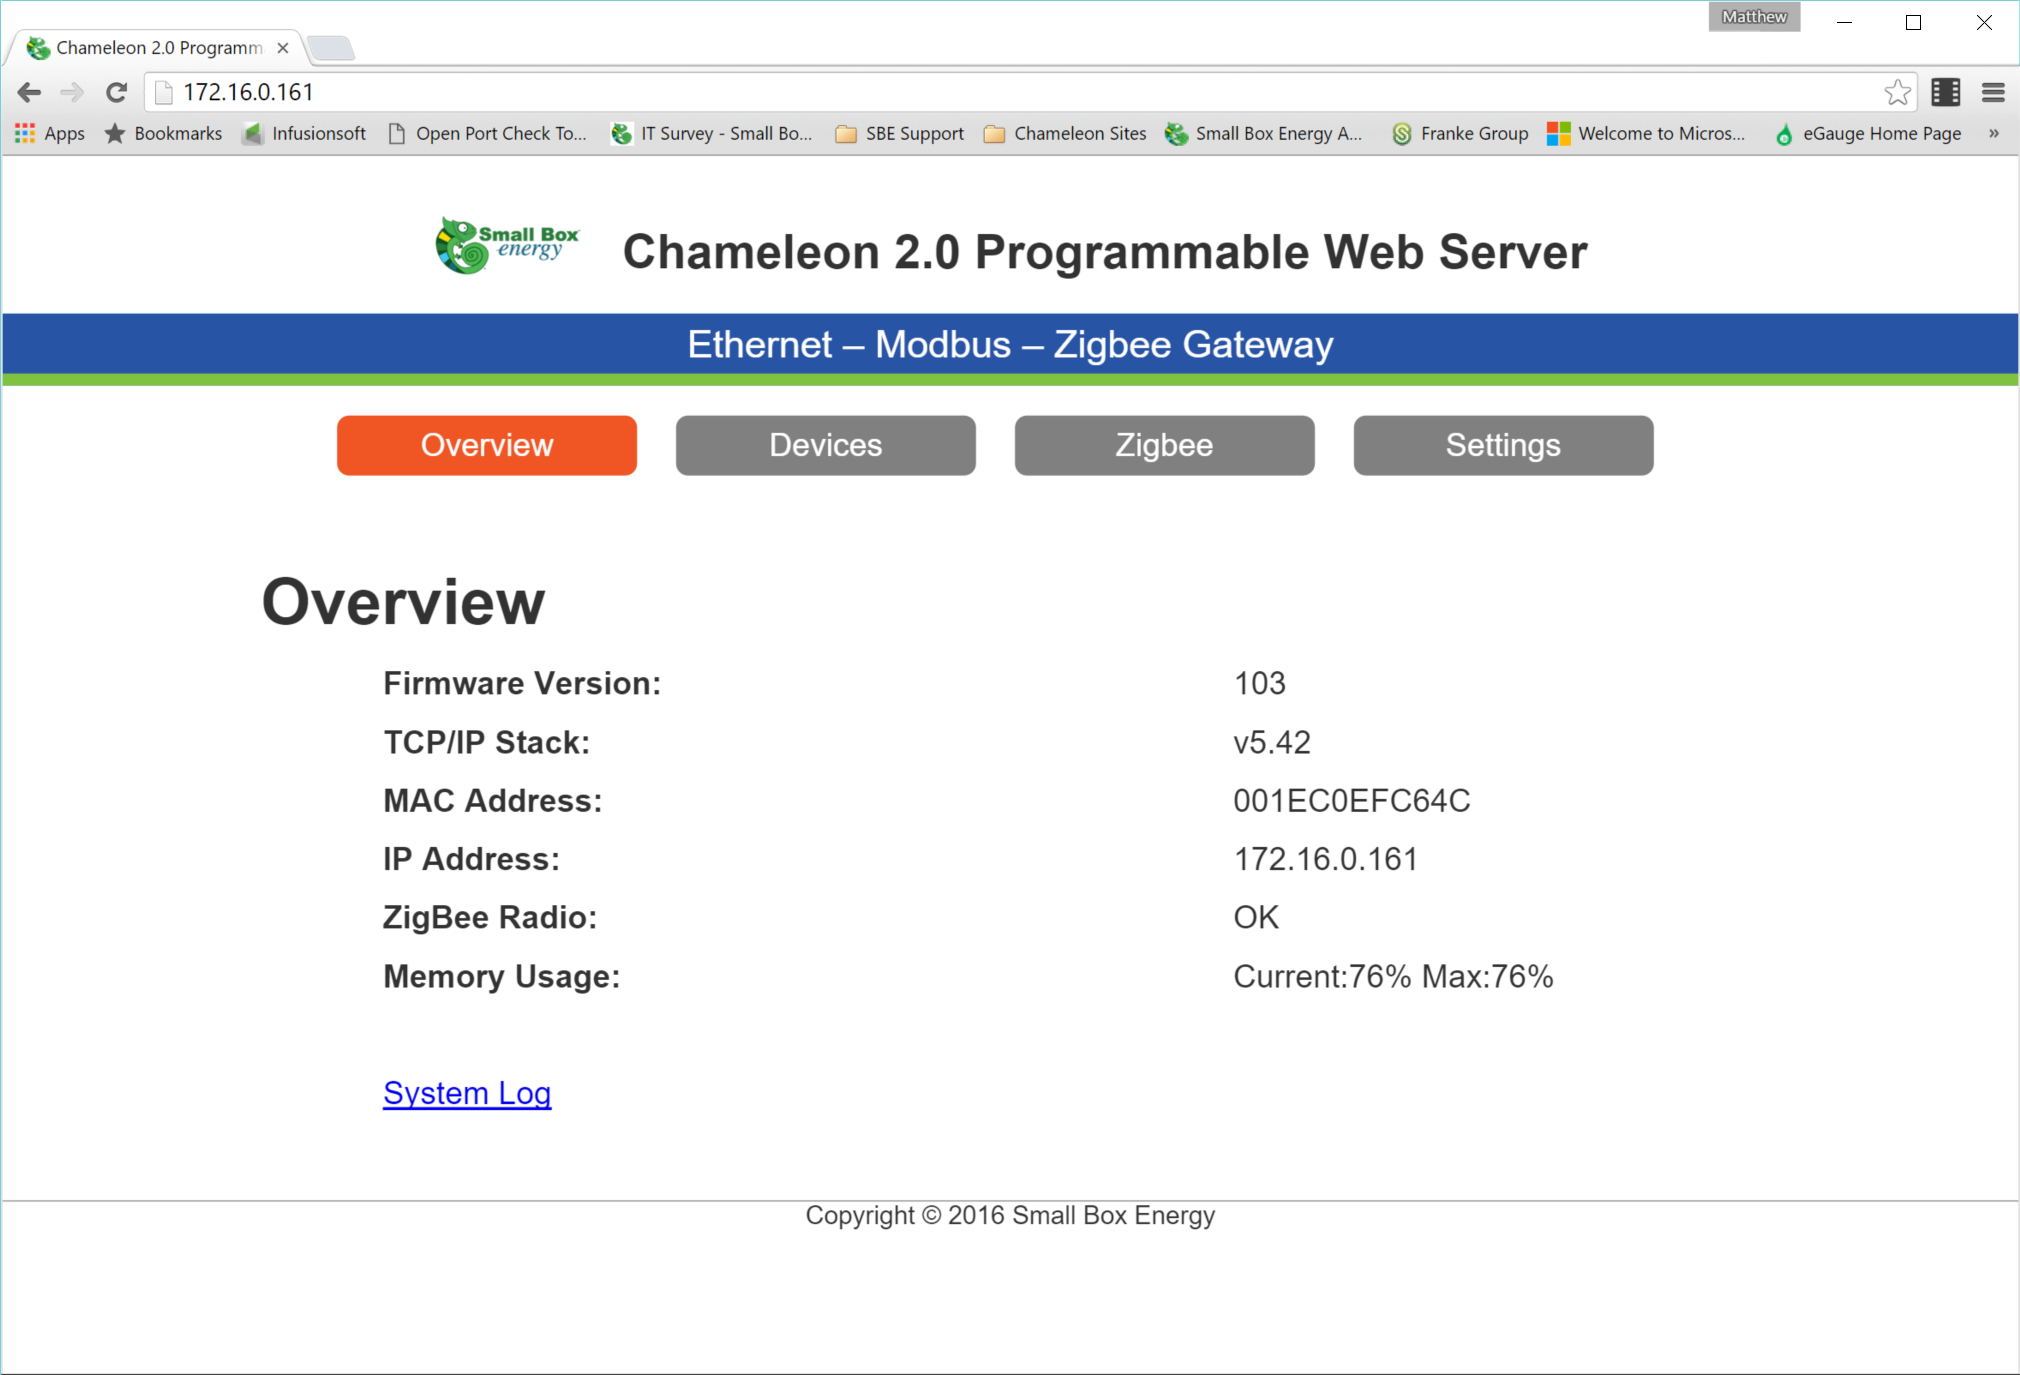This screenshot has width=2020, height=1375.
Task: Click the memory usage Current:76% Max:76% value
Action: tap(1393, 976)
